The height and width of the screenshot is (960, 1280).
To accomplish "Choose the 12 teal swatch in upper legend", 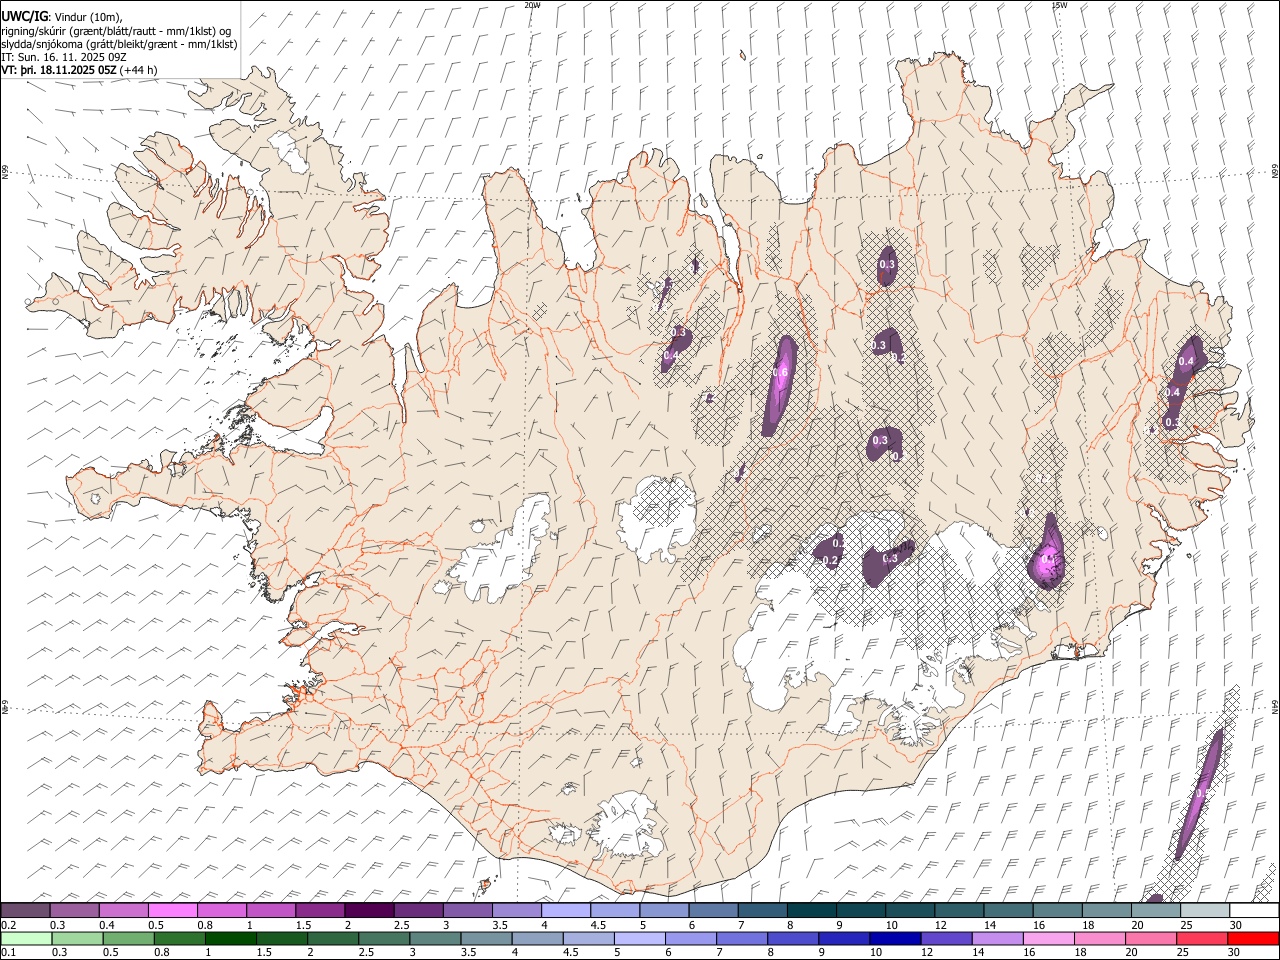I will 959,911.
